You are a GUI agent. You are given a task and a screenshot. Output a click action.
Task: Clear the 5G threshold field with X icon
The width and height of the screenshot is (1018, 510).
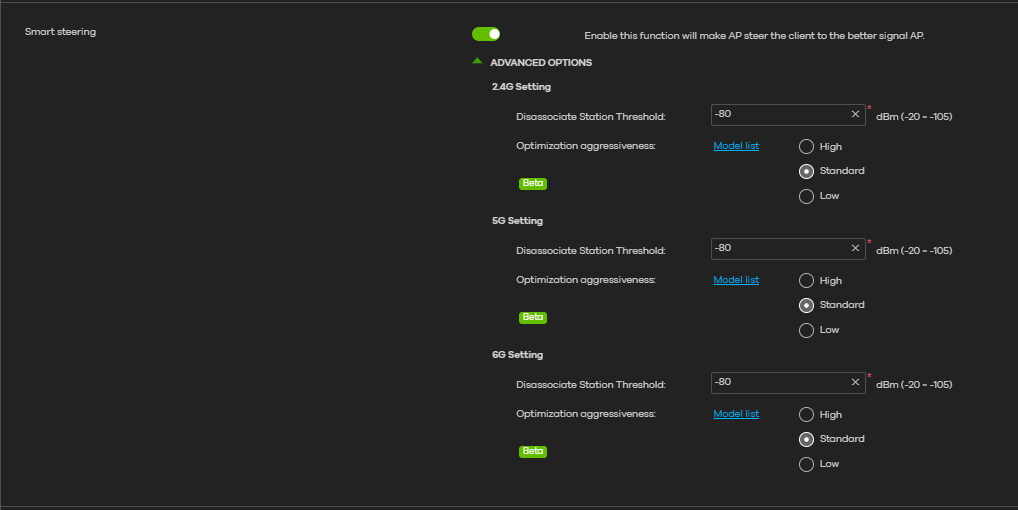point(855,248)
